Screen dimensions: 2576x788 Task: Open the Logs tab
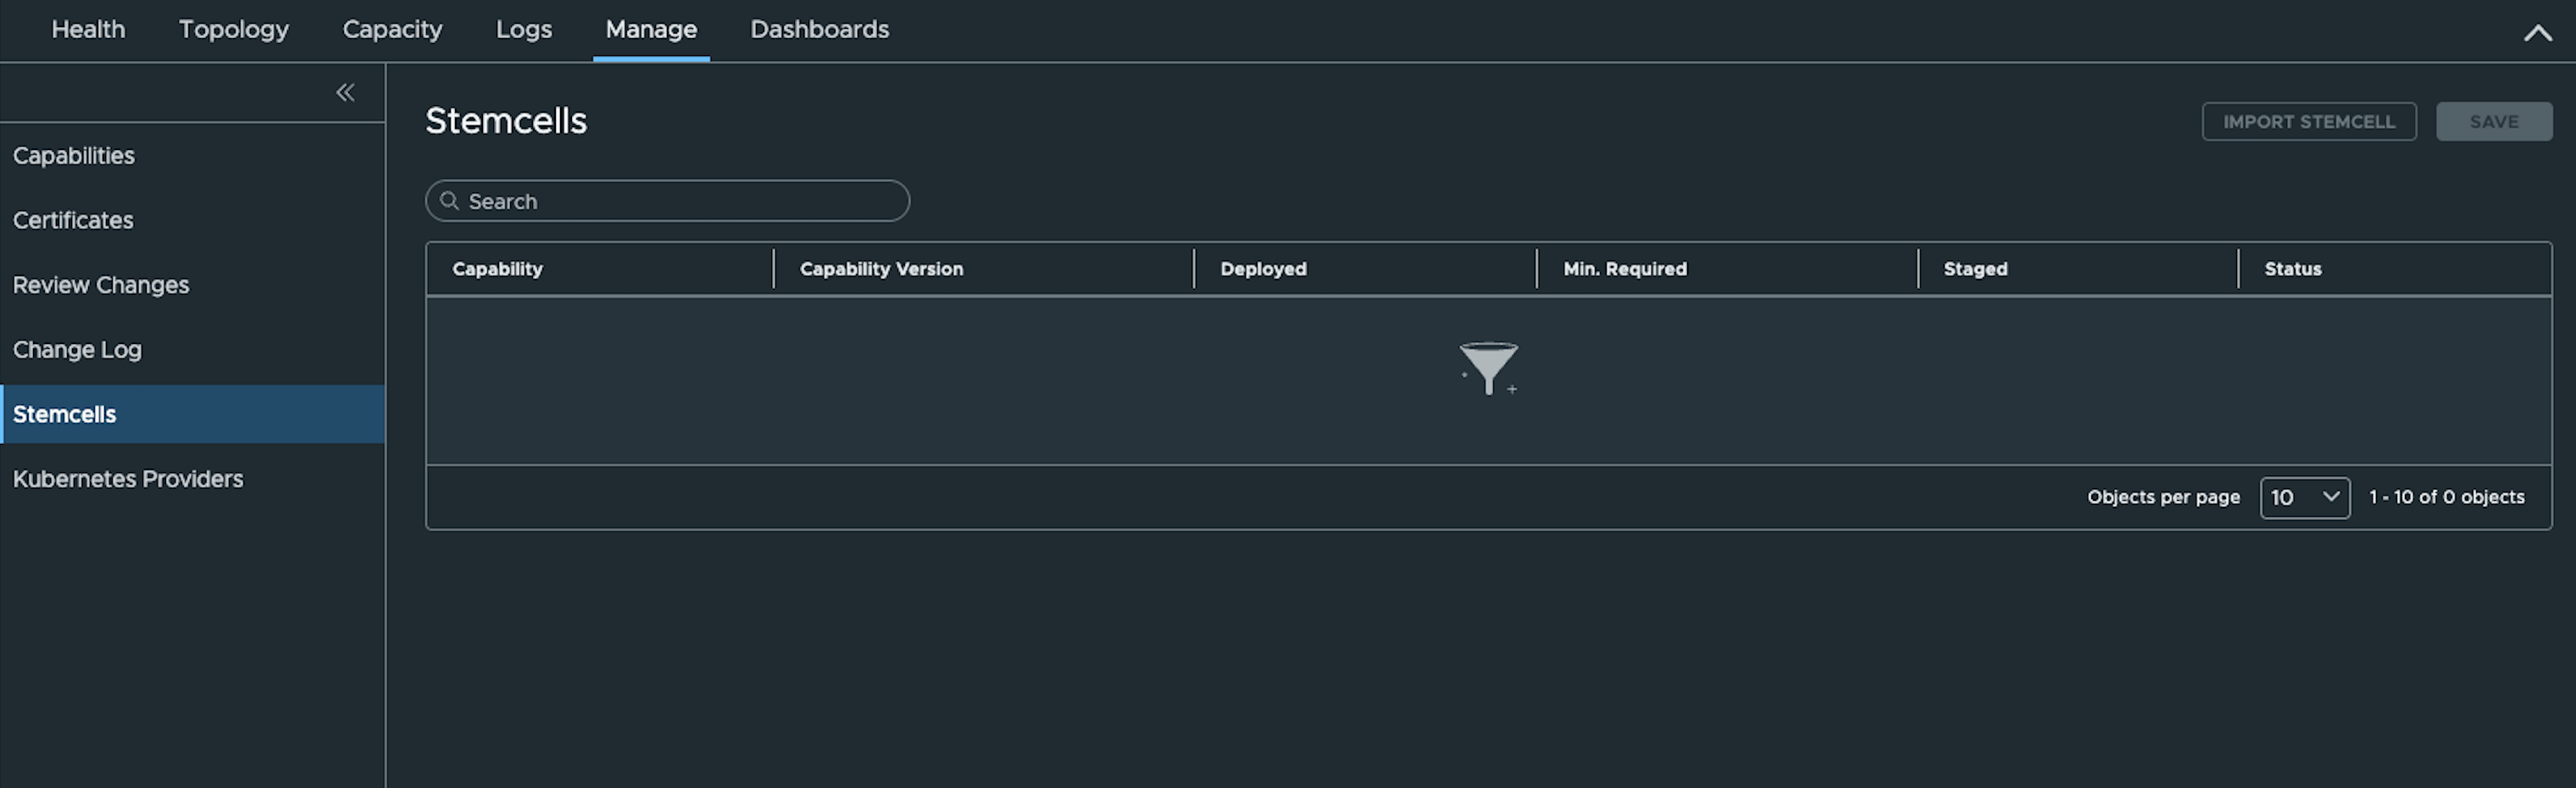pos(524,30)
